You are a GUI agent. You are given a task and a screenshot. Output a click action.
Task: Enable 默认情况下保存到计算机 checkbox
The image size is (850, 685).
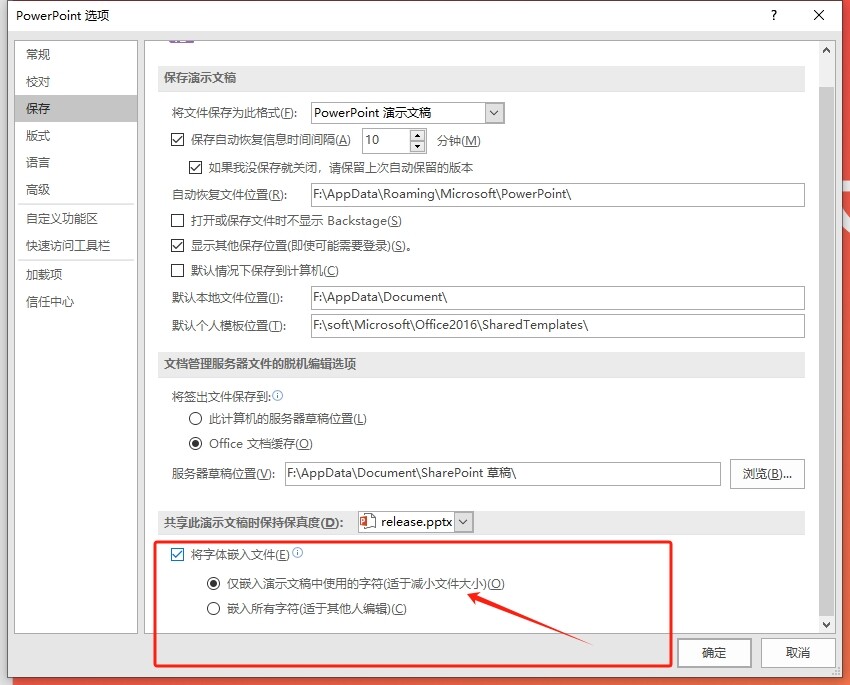click(177, 270)
